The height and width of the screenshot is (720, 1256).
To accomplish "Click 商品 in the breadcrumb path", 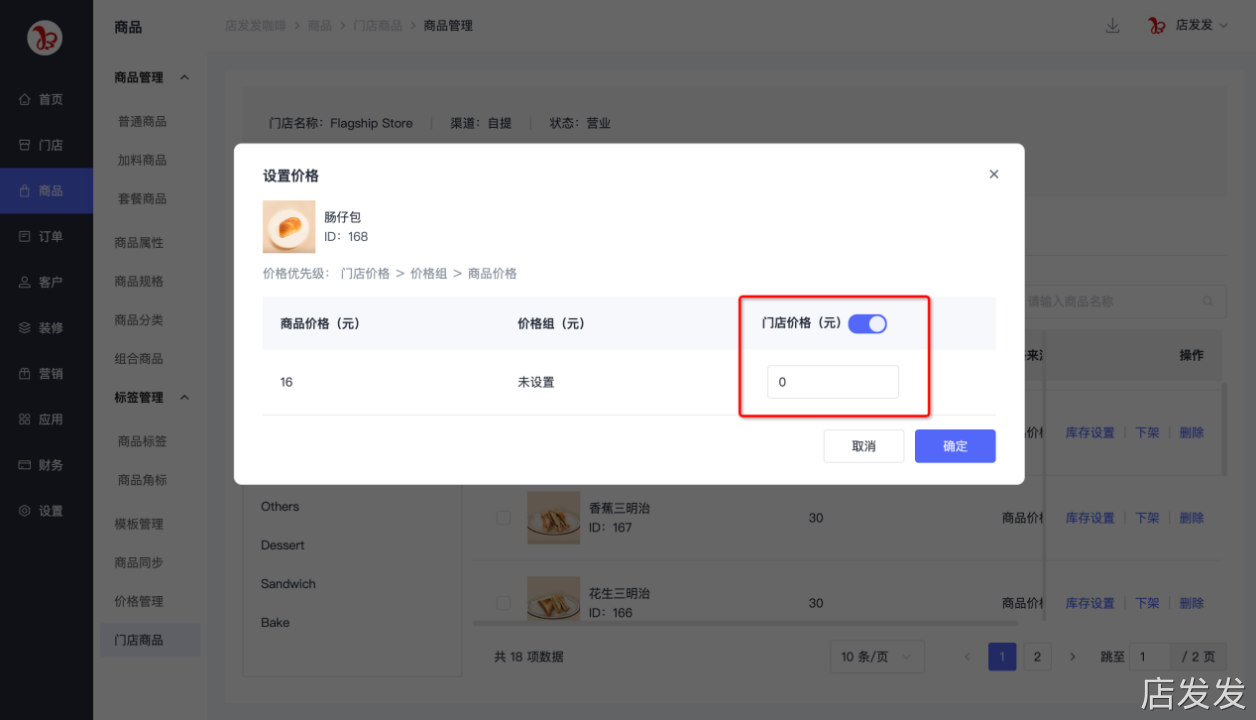I will pyautogui.click(x=319, y=26).
